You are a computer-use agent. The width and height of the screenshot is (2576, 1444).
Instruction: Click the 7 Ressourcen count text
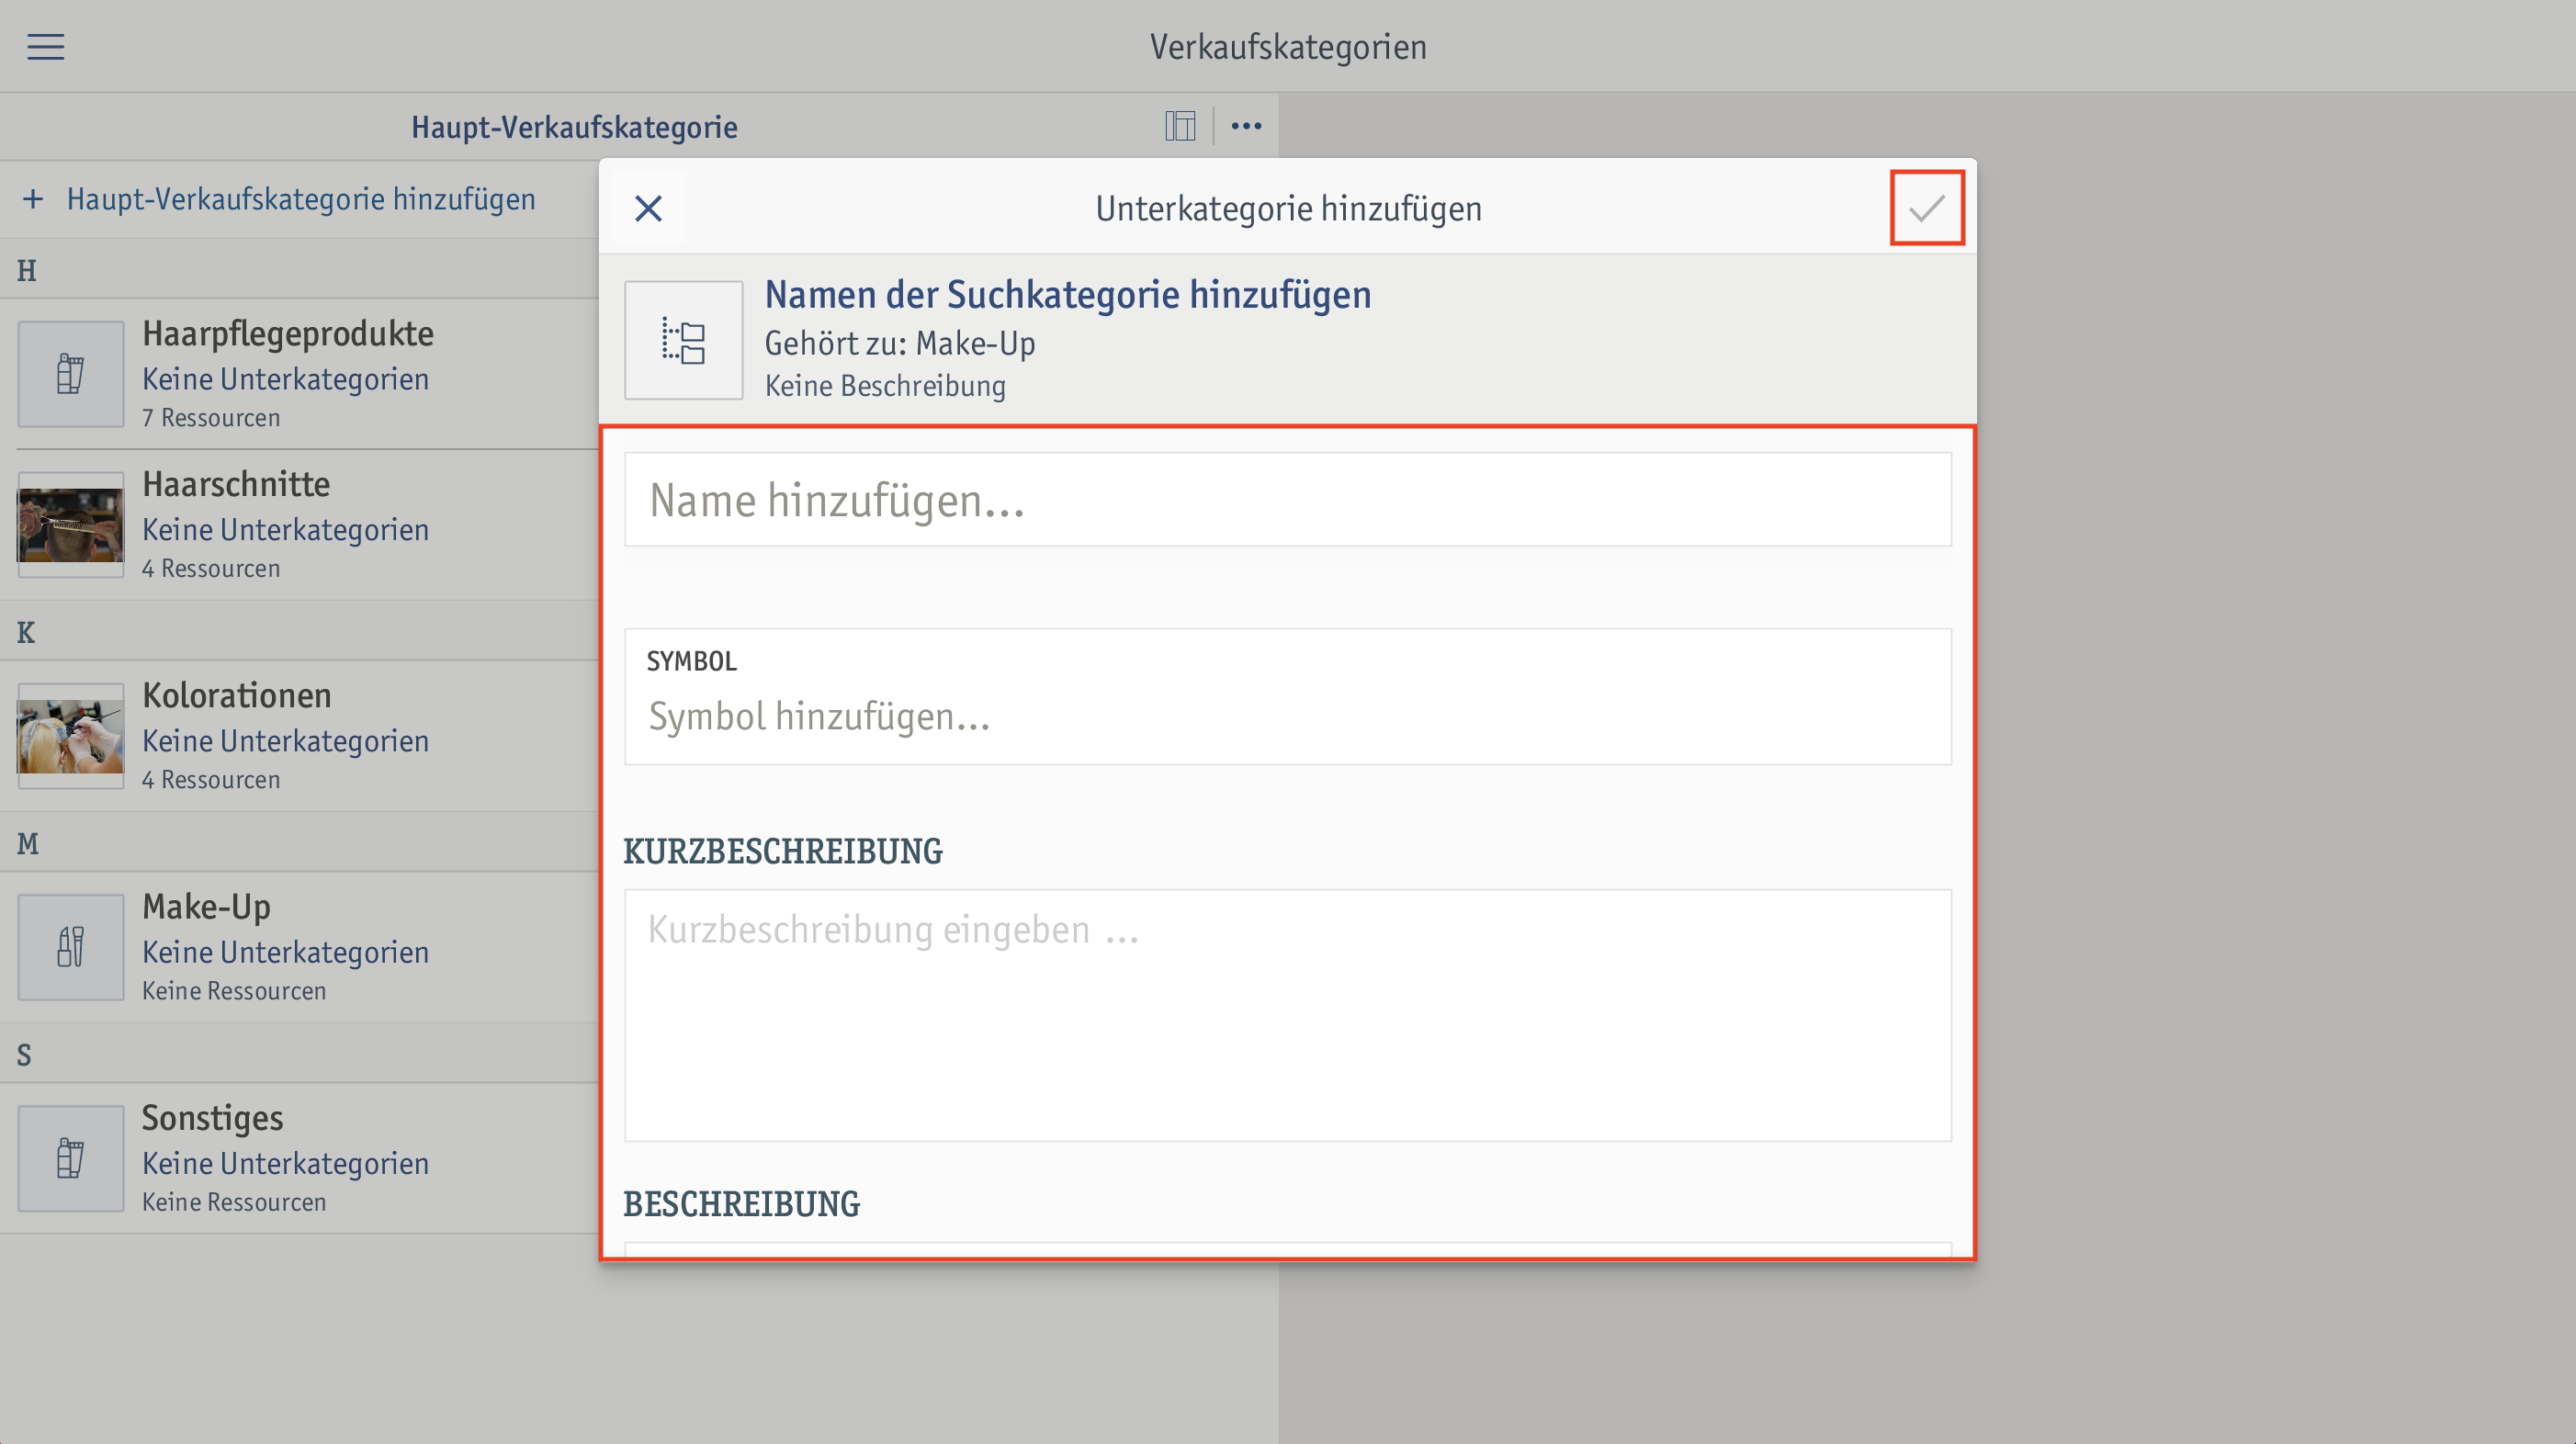click(211, 418)
